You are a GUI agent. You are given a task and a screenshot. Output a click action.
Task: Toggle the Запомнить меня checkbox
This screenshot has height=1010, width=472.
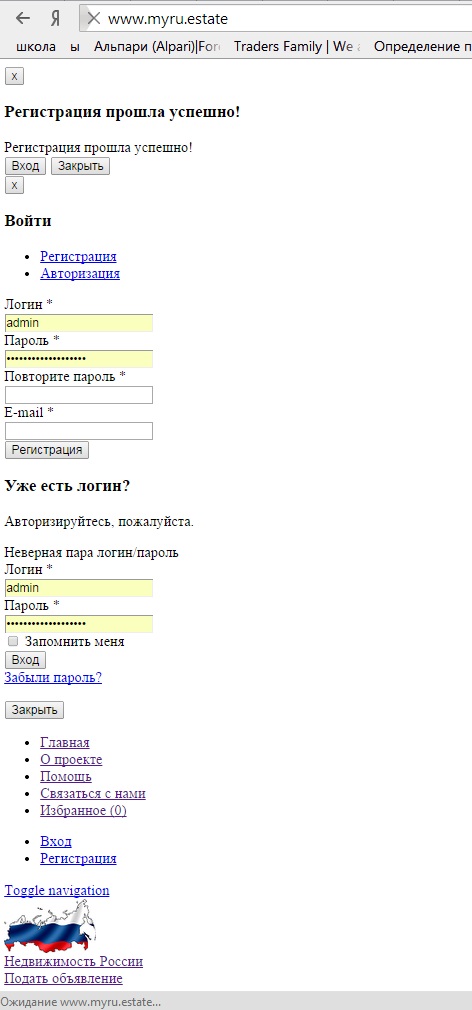(x=13, y=642)
